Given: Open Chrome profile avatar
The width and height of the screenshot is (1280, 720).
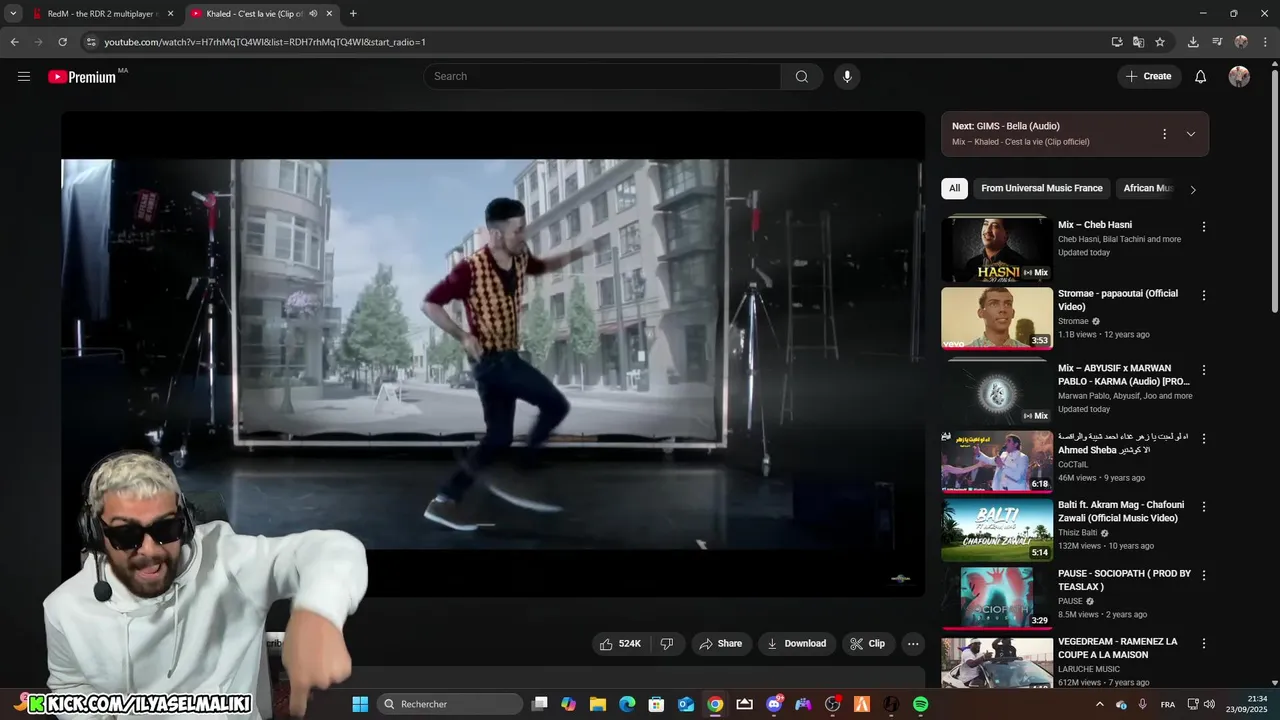Looking at the screenshot, I should [1241, 42].
